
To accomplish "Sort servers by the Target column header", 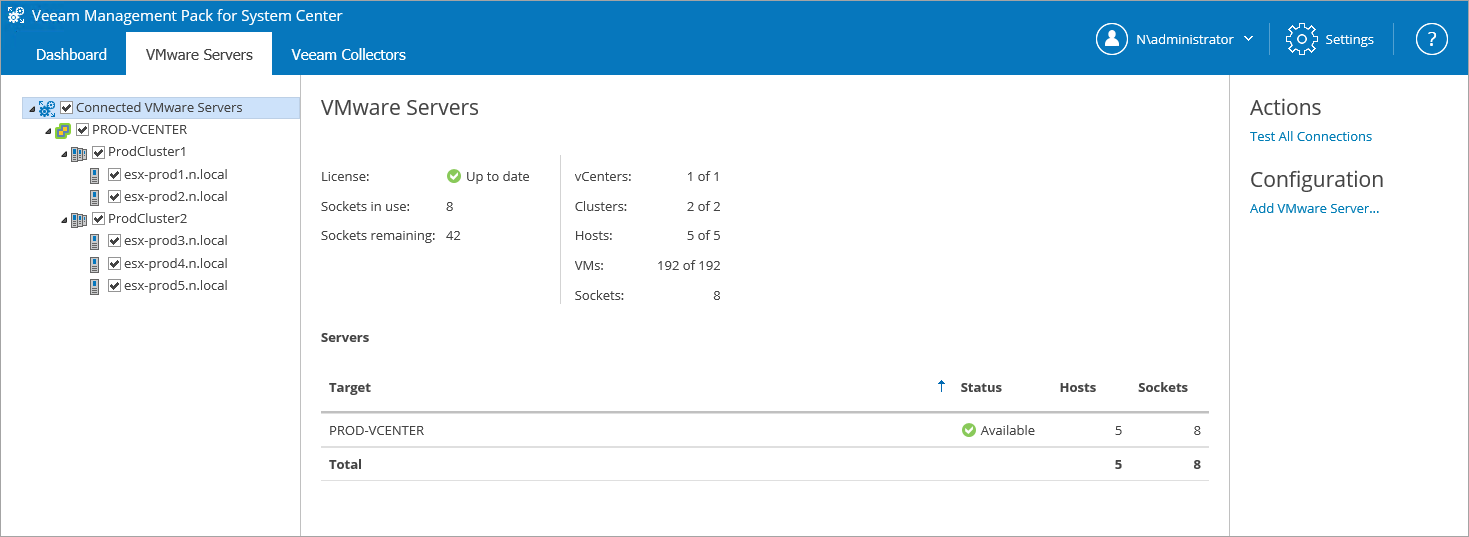I will pos(350,388).
